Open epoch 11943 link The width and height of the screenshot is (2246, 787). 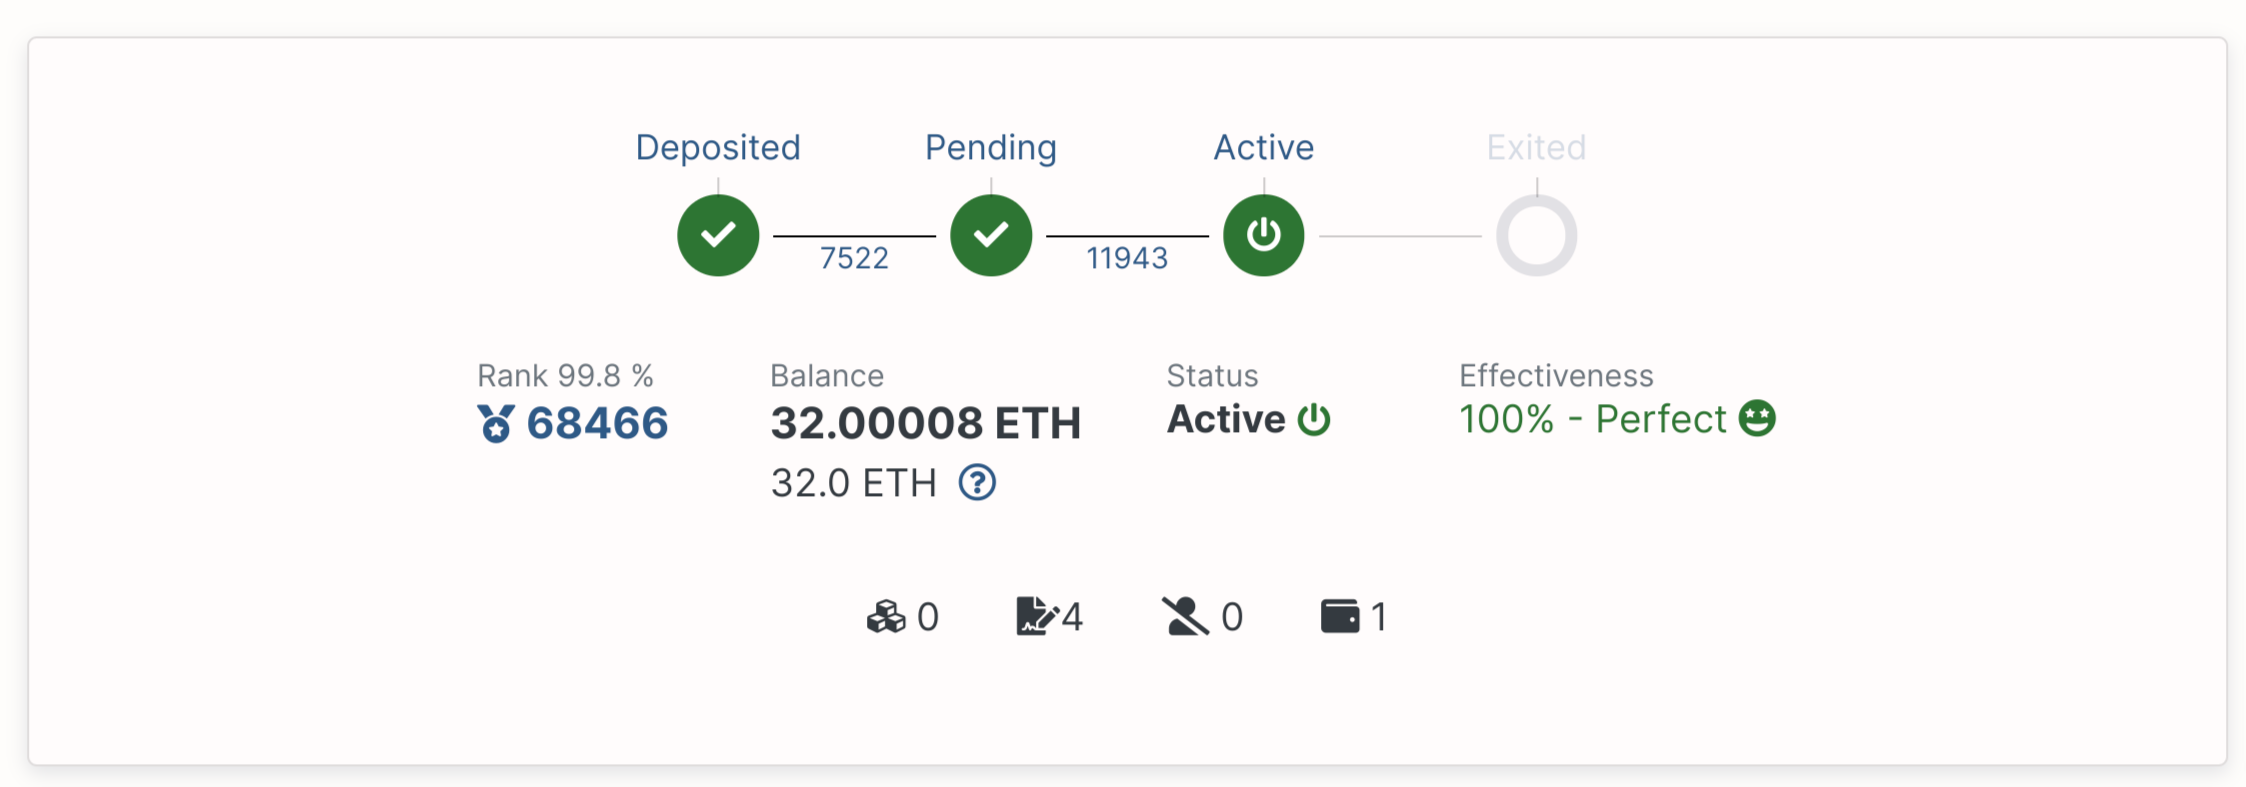[x=1127, y=258]
